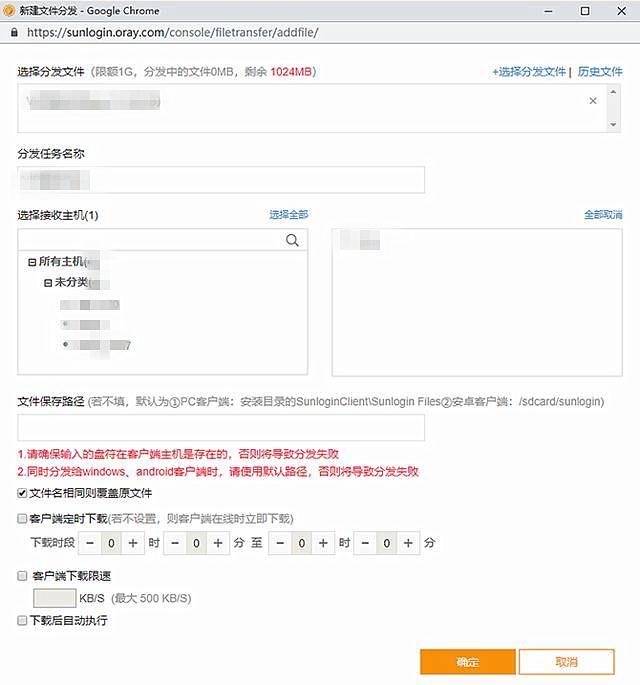Click 全部取消 link
The height and width of the screenshot is (685, 640).
[603, 214]
